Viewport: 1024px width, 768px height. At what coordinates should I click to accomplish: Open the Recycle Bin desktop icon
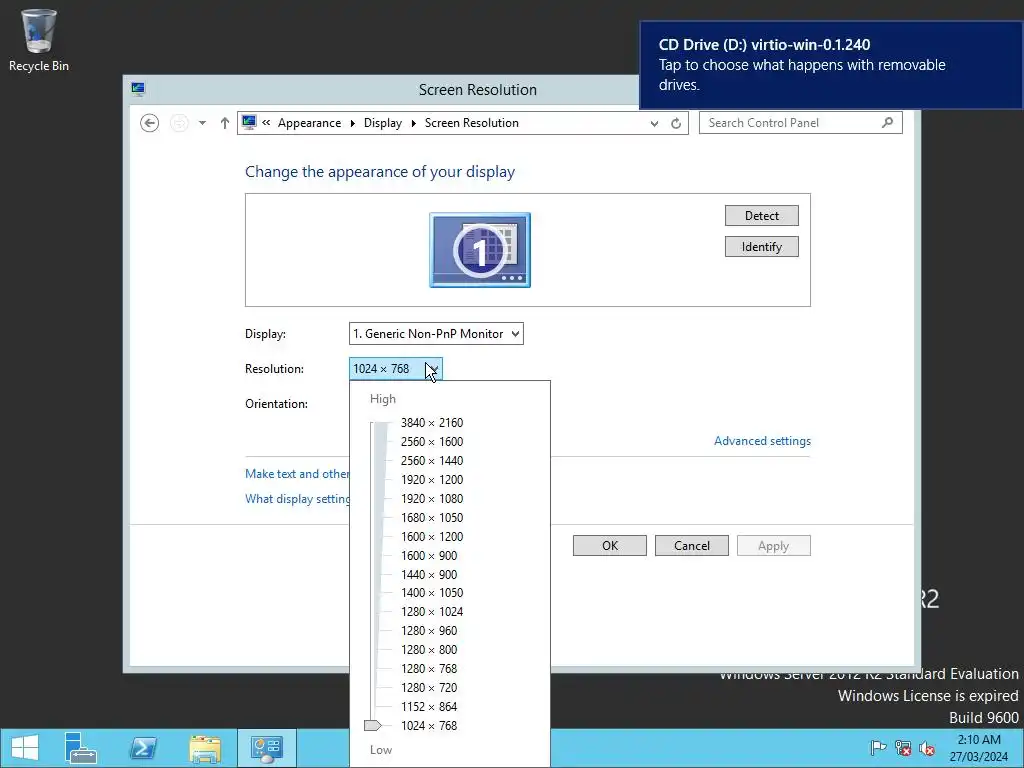pyautogui.click(x=39, y=40)
